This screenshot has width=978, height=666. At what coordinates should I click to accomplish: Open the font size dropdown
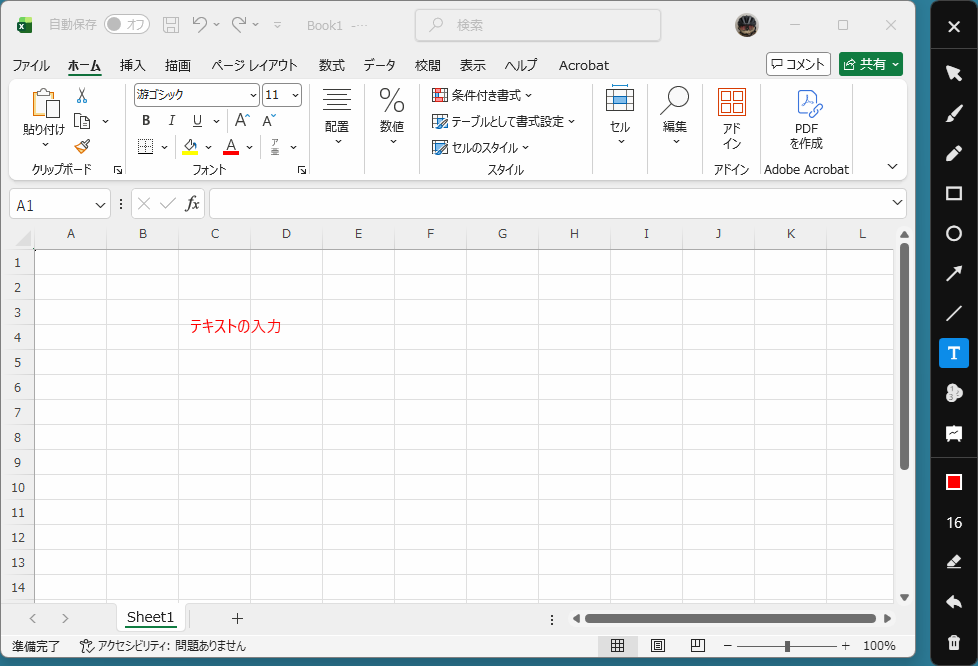click(x=295, y=94)
